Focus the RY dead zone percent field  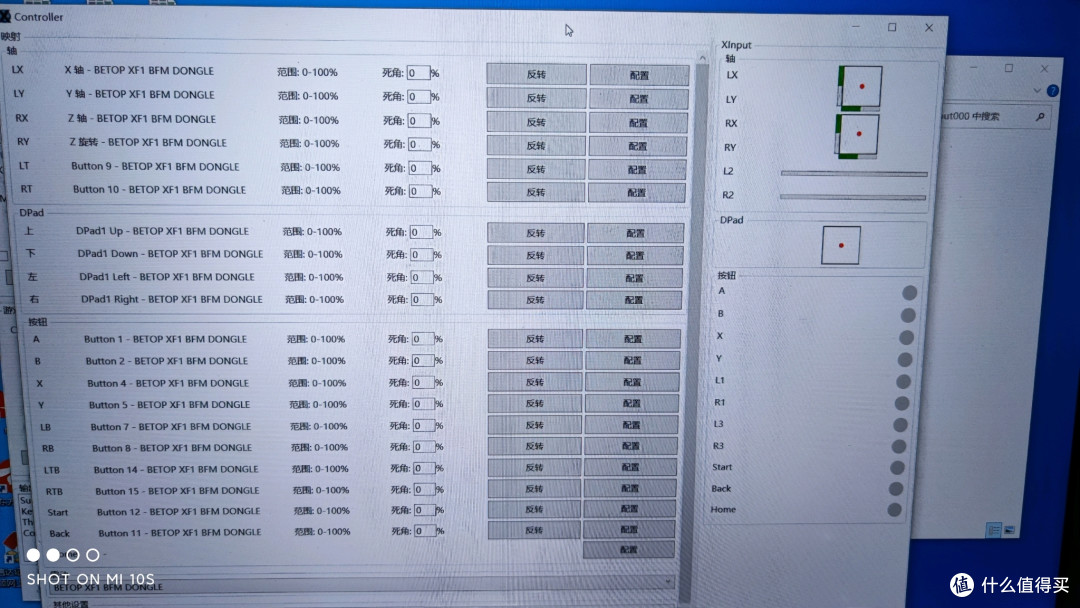click(419, 145)
